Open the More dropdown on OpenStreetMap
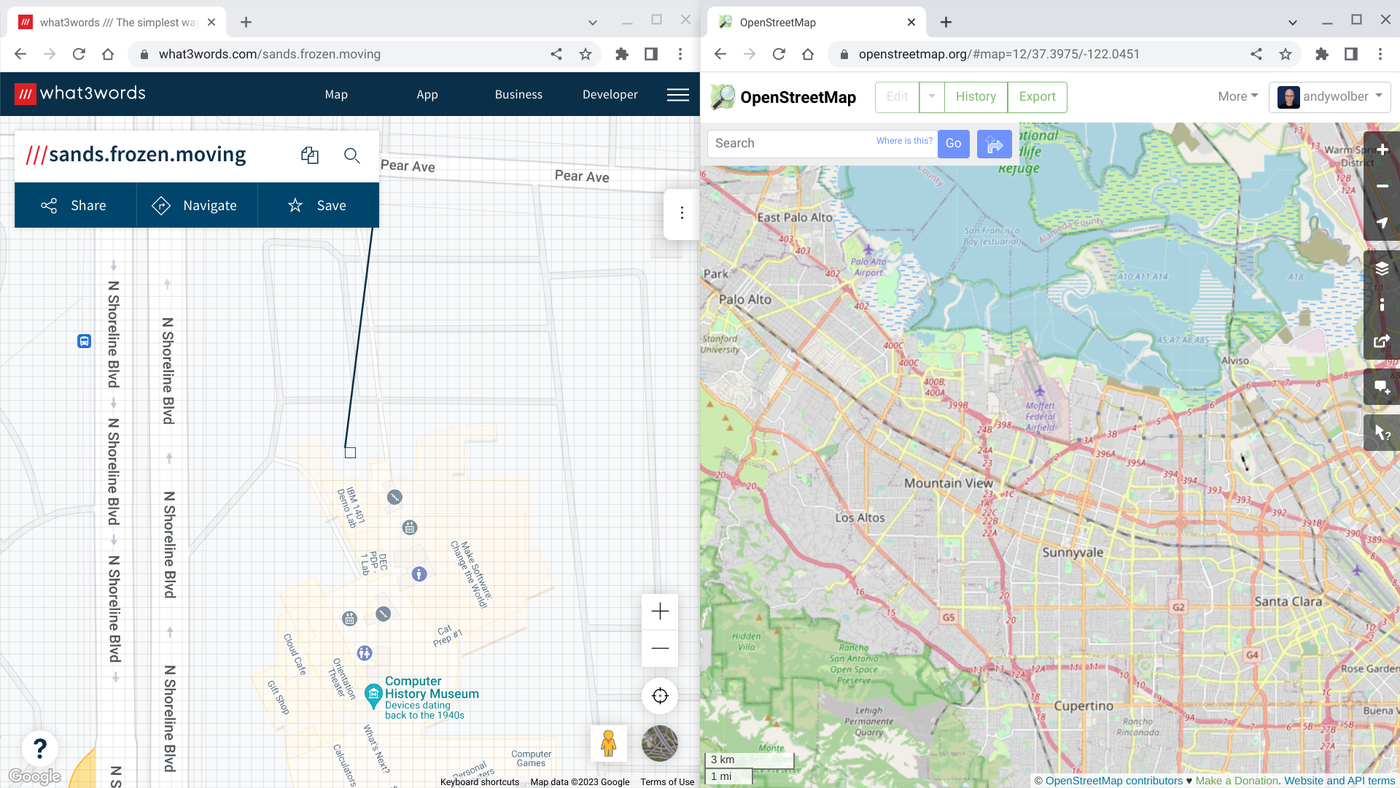This screenshot has height=788, width=1400. click(1237, 96)
